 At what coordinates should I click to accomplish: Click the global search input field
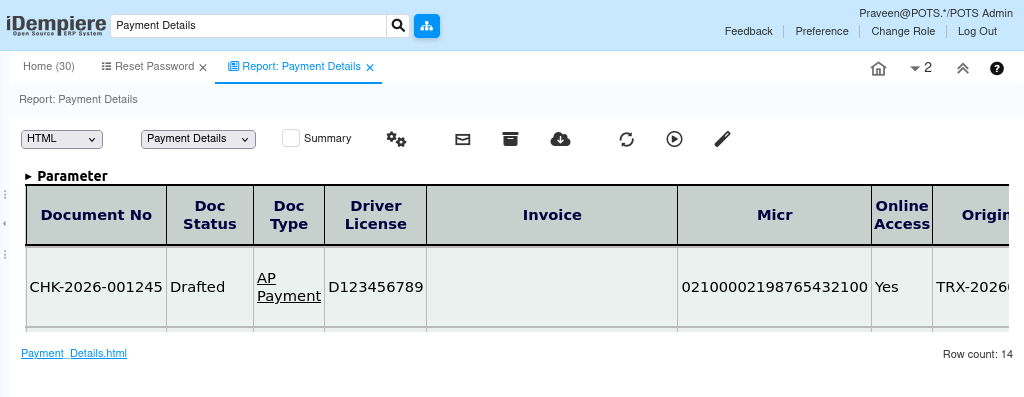tap(249, 26)
